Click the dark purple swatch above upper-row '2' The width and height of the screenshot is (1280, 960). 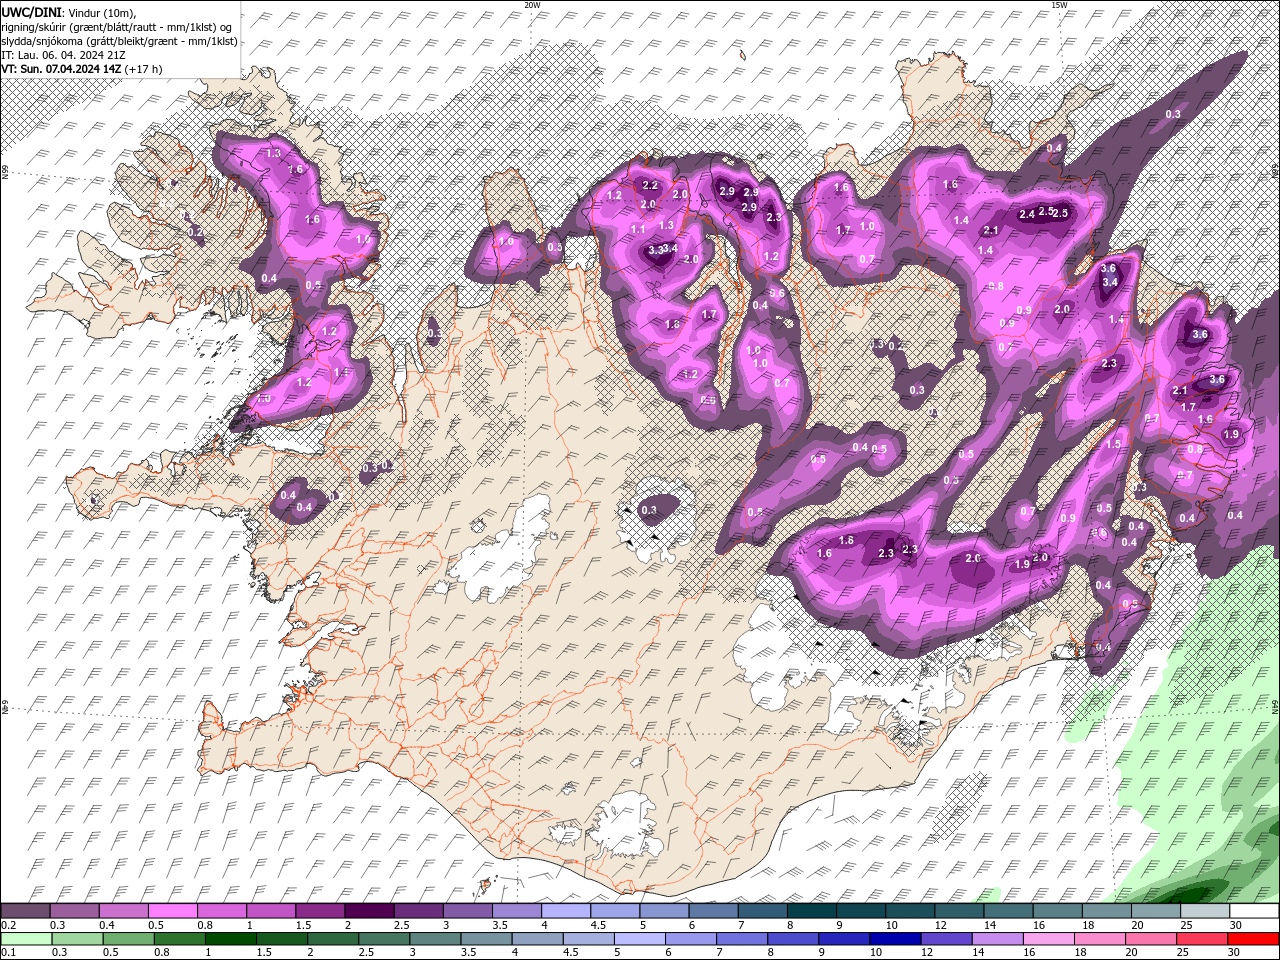[x=369, y=911]
